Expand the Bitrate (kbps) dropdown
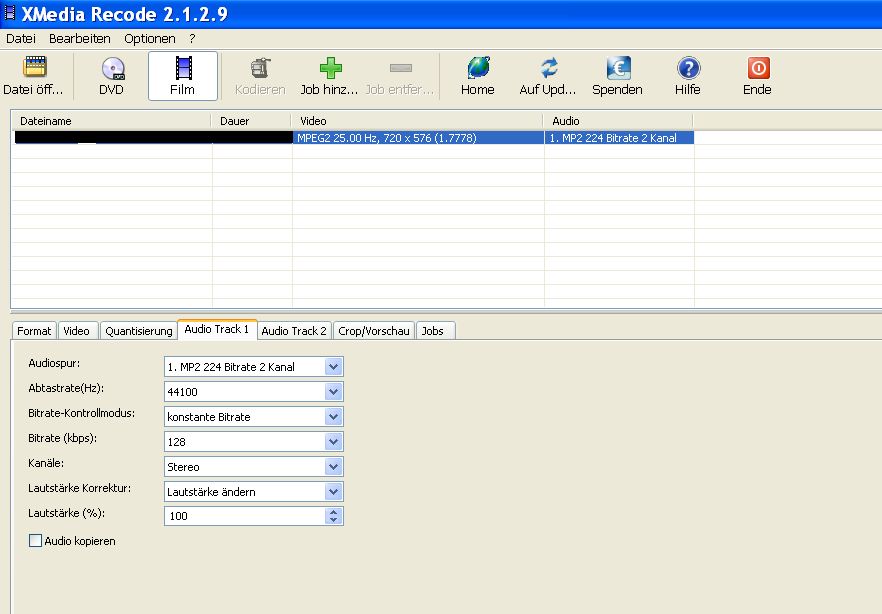 [x=334, y=442]
